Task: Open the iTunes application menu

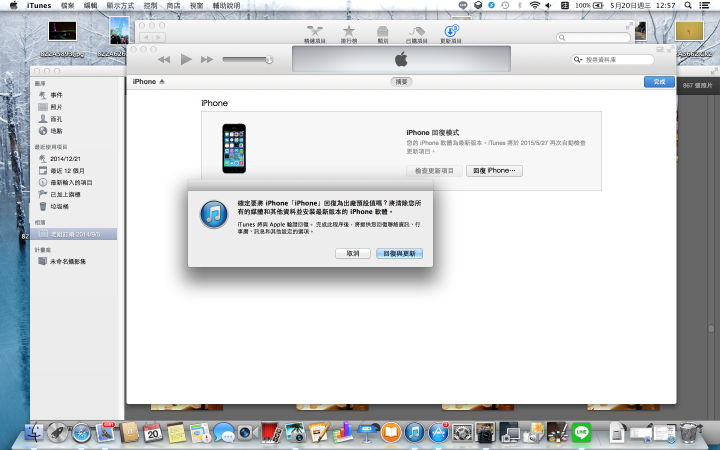Action: [39, 6]
